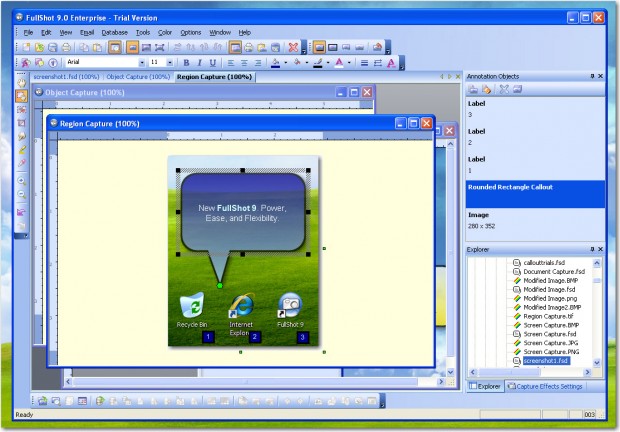This screenshot has height=432, width=620.
Task: Select the eyedropper tool in left toolbar
Action: pos(22,163)
